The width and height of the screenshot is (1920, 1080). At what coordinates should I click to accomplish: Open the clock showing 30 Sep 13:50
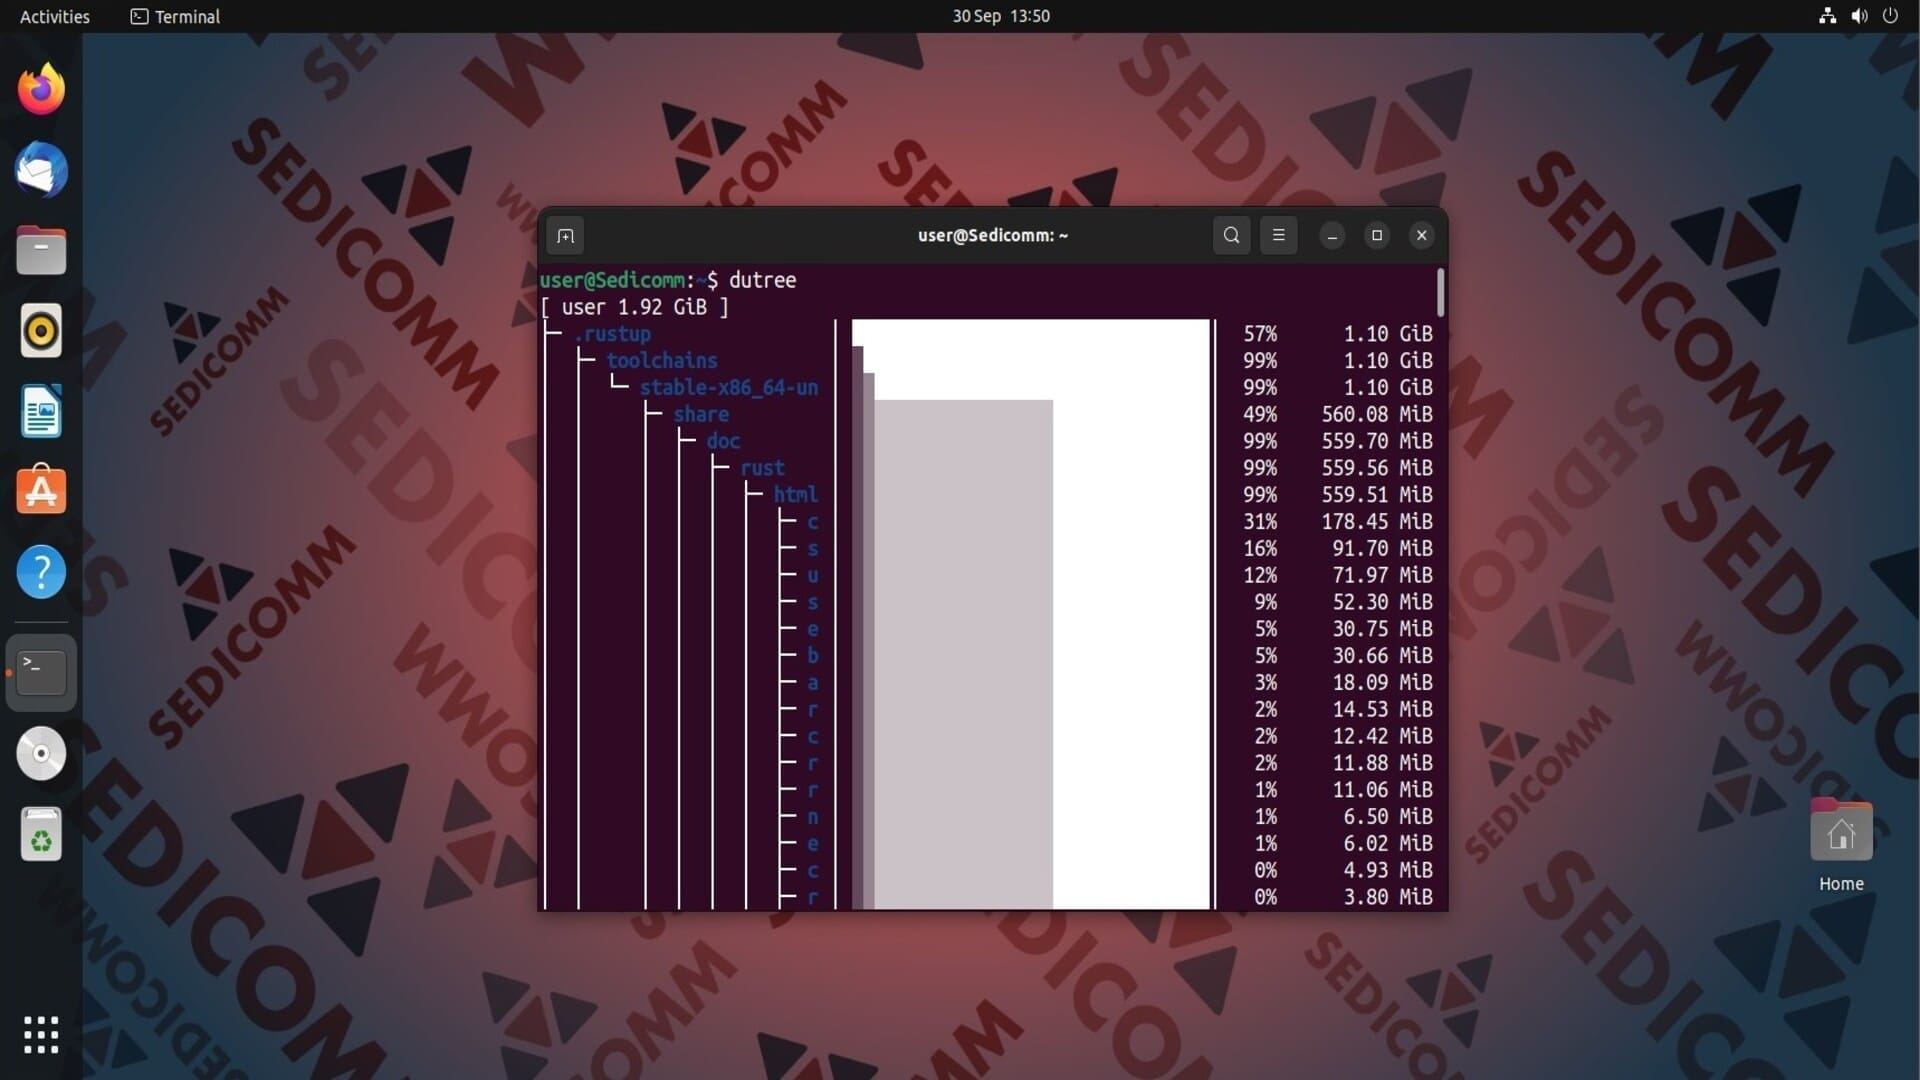click(1001, 16)
